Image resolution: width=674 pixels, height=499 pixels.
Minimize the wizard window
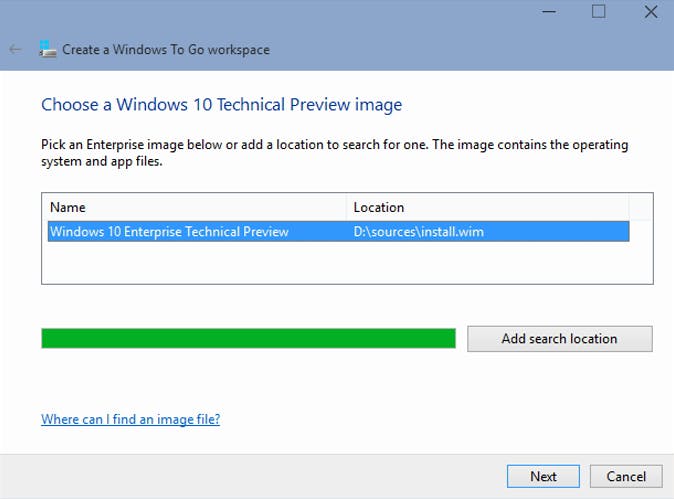(549, 12)
